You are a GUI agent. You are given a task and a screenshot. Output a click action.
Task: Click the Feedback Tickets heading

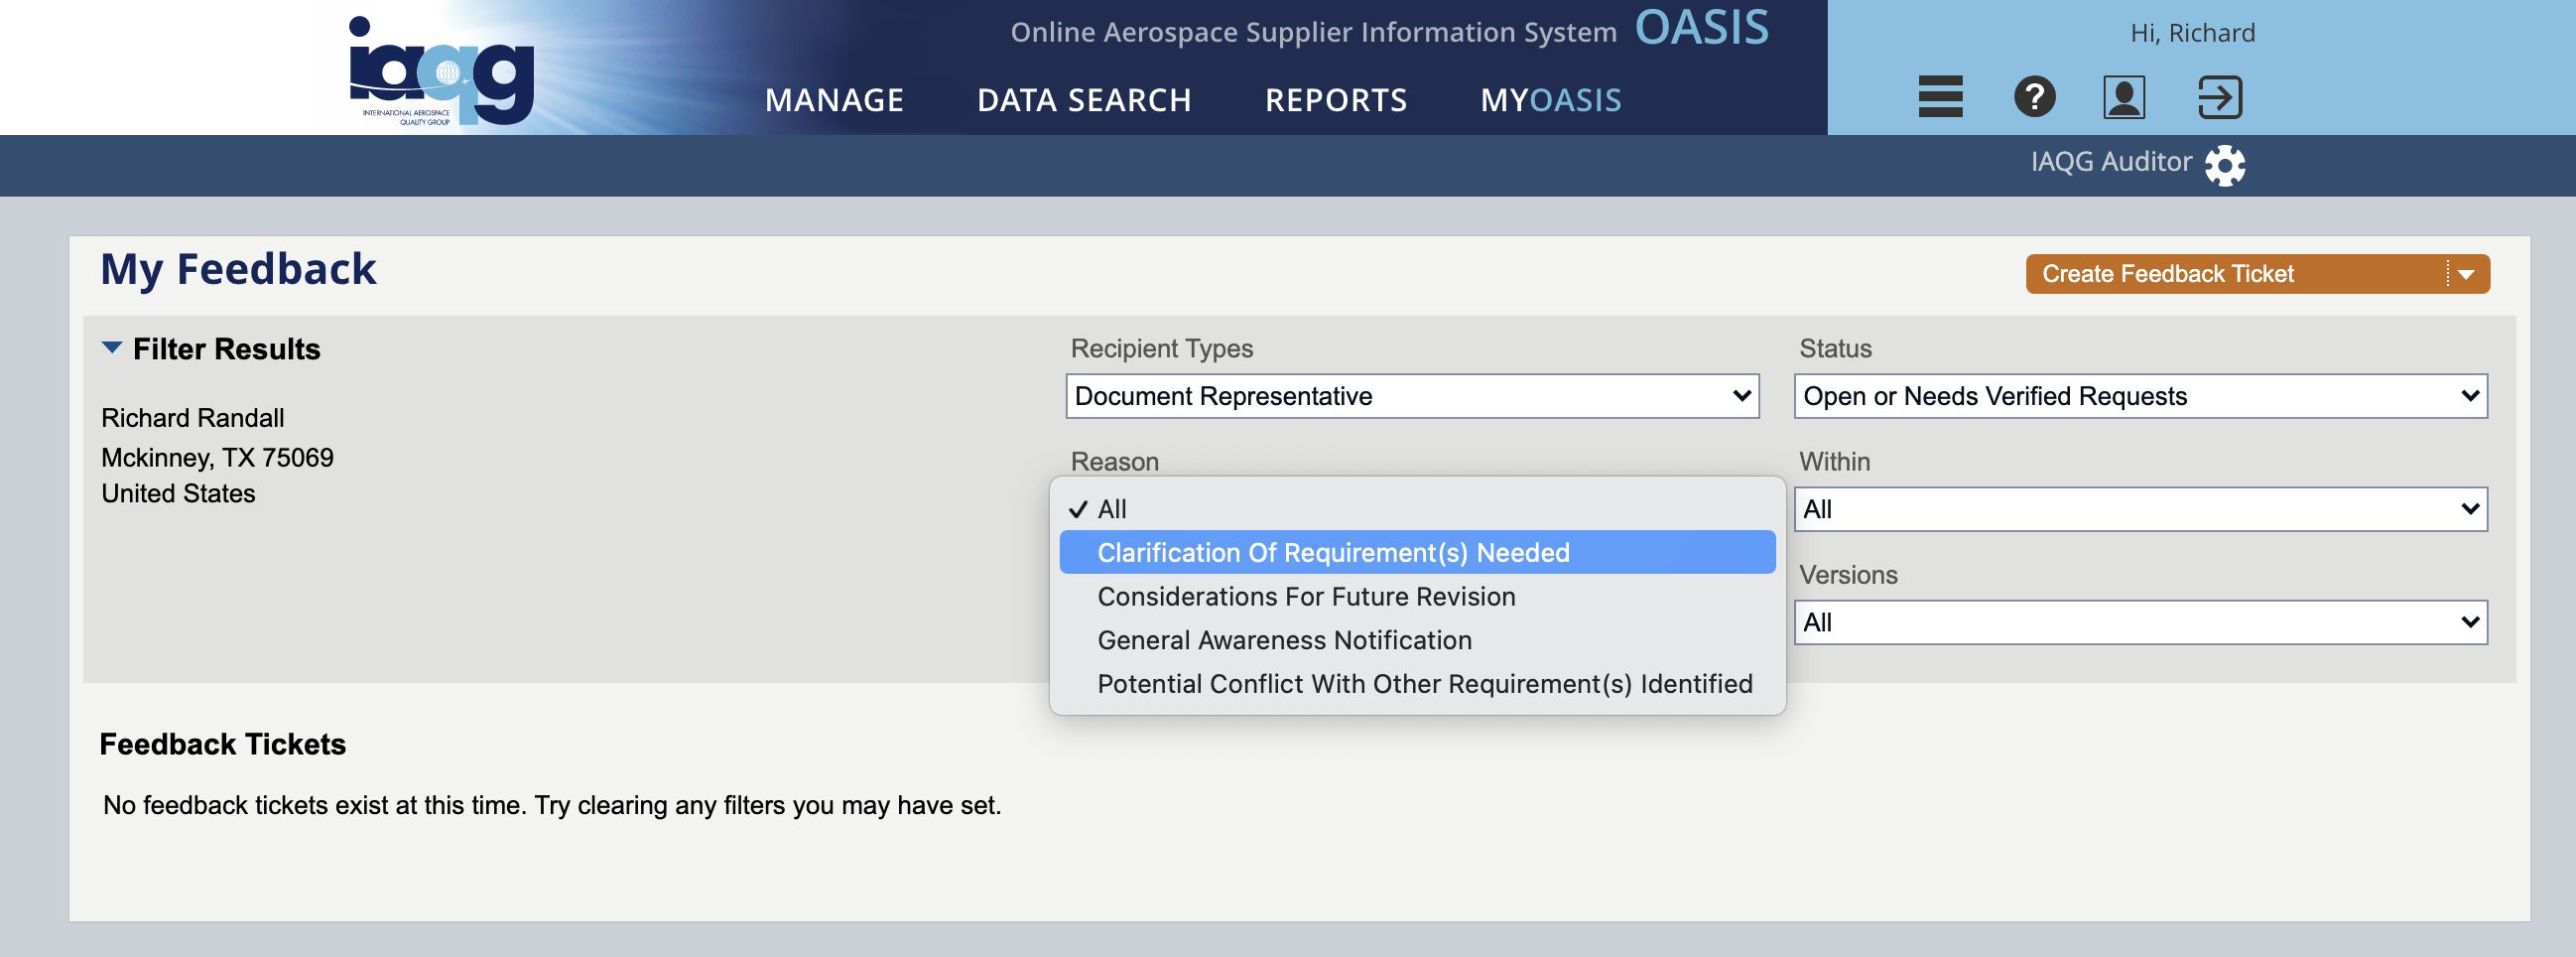coord(222,744)
